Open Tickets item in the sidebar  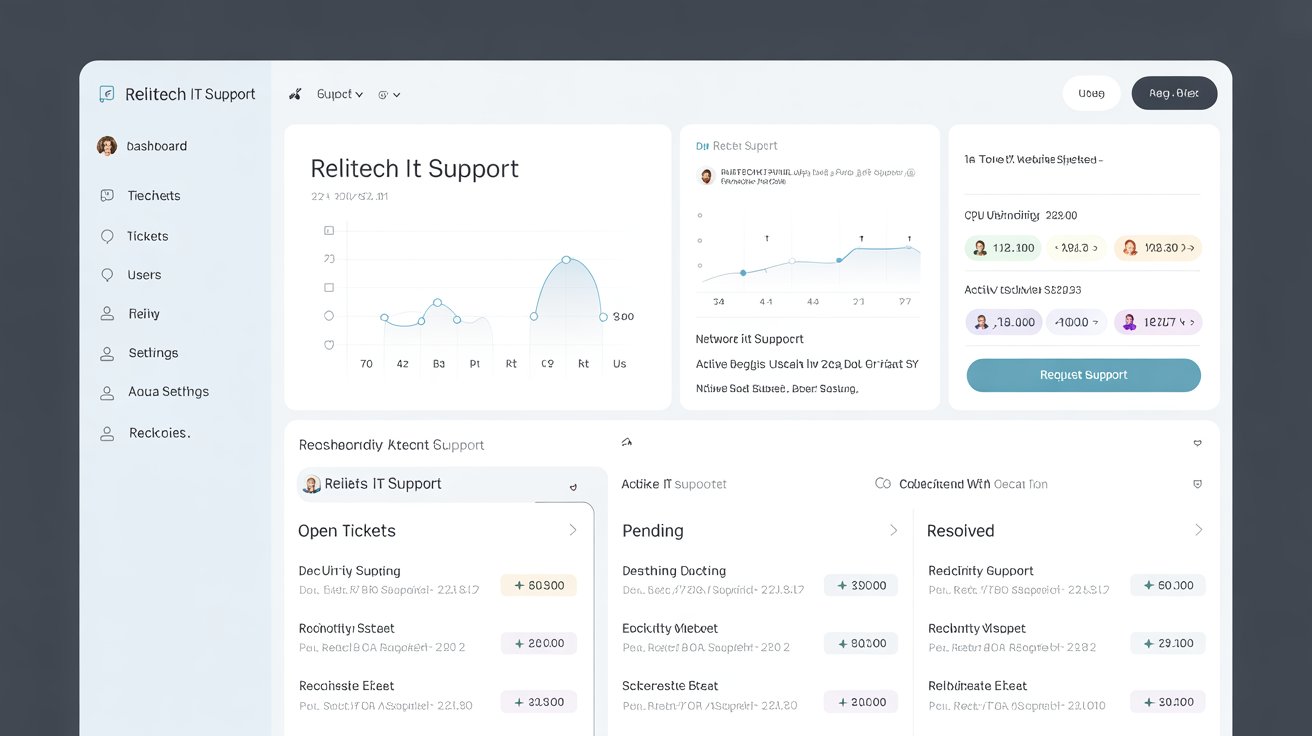[x=147, y=236]
